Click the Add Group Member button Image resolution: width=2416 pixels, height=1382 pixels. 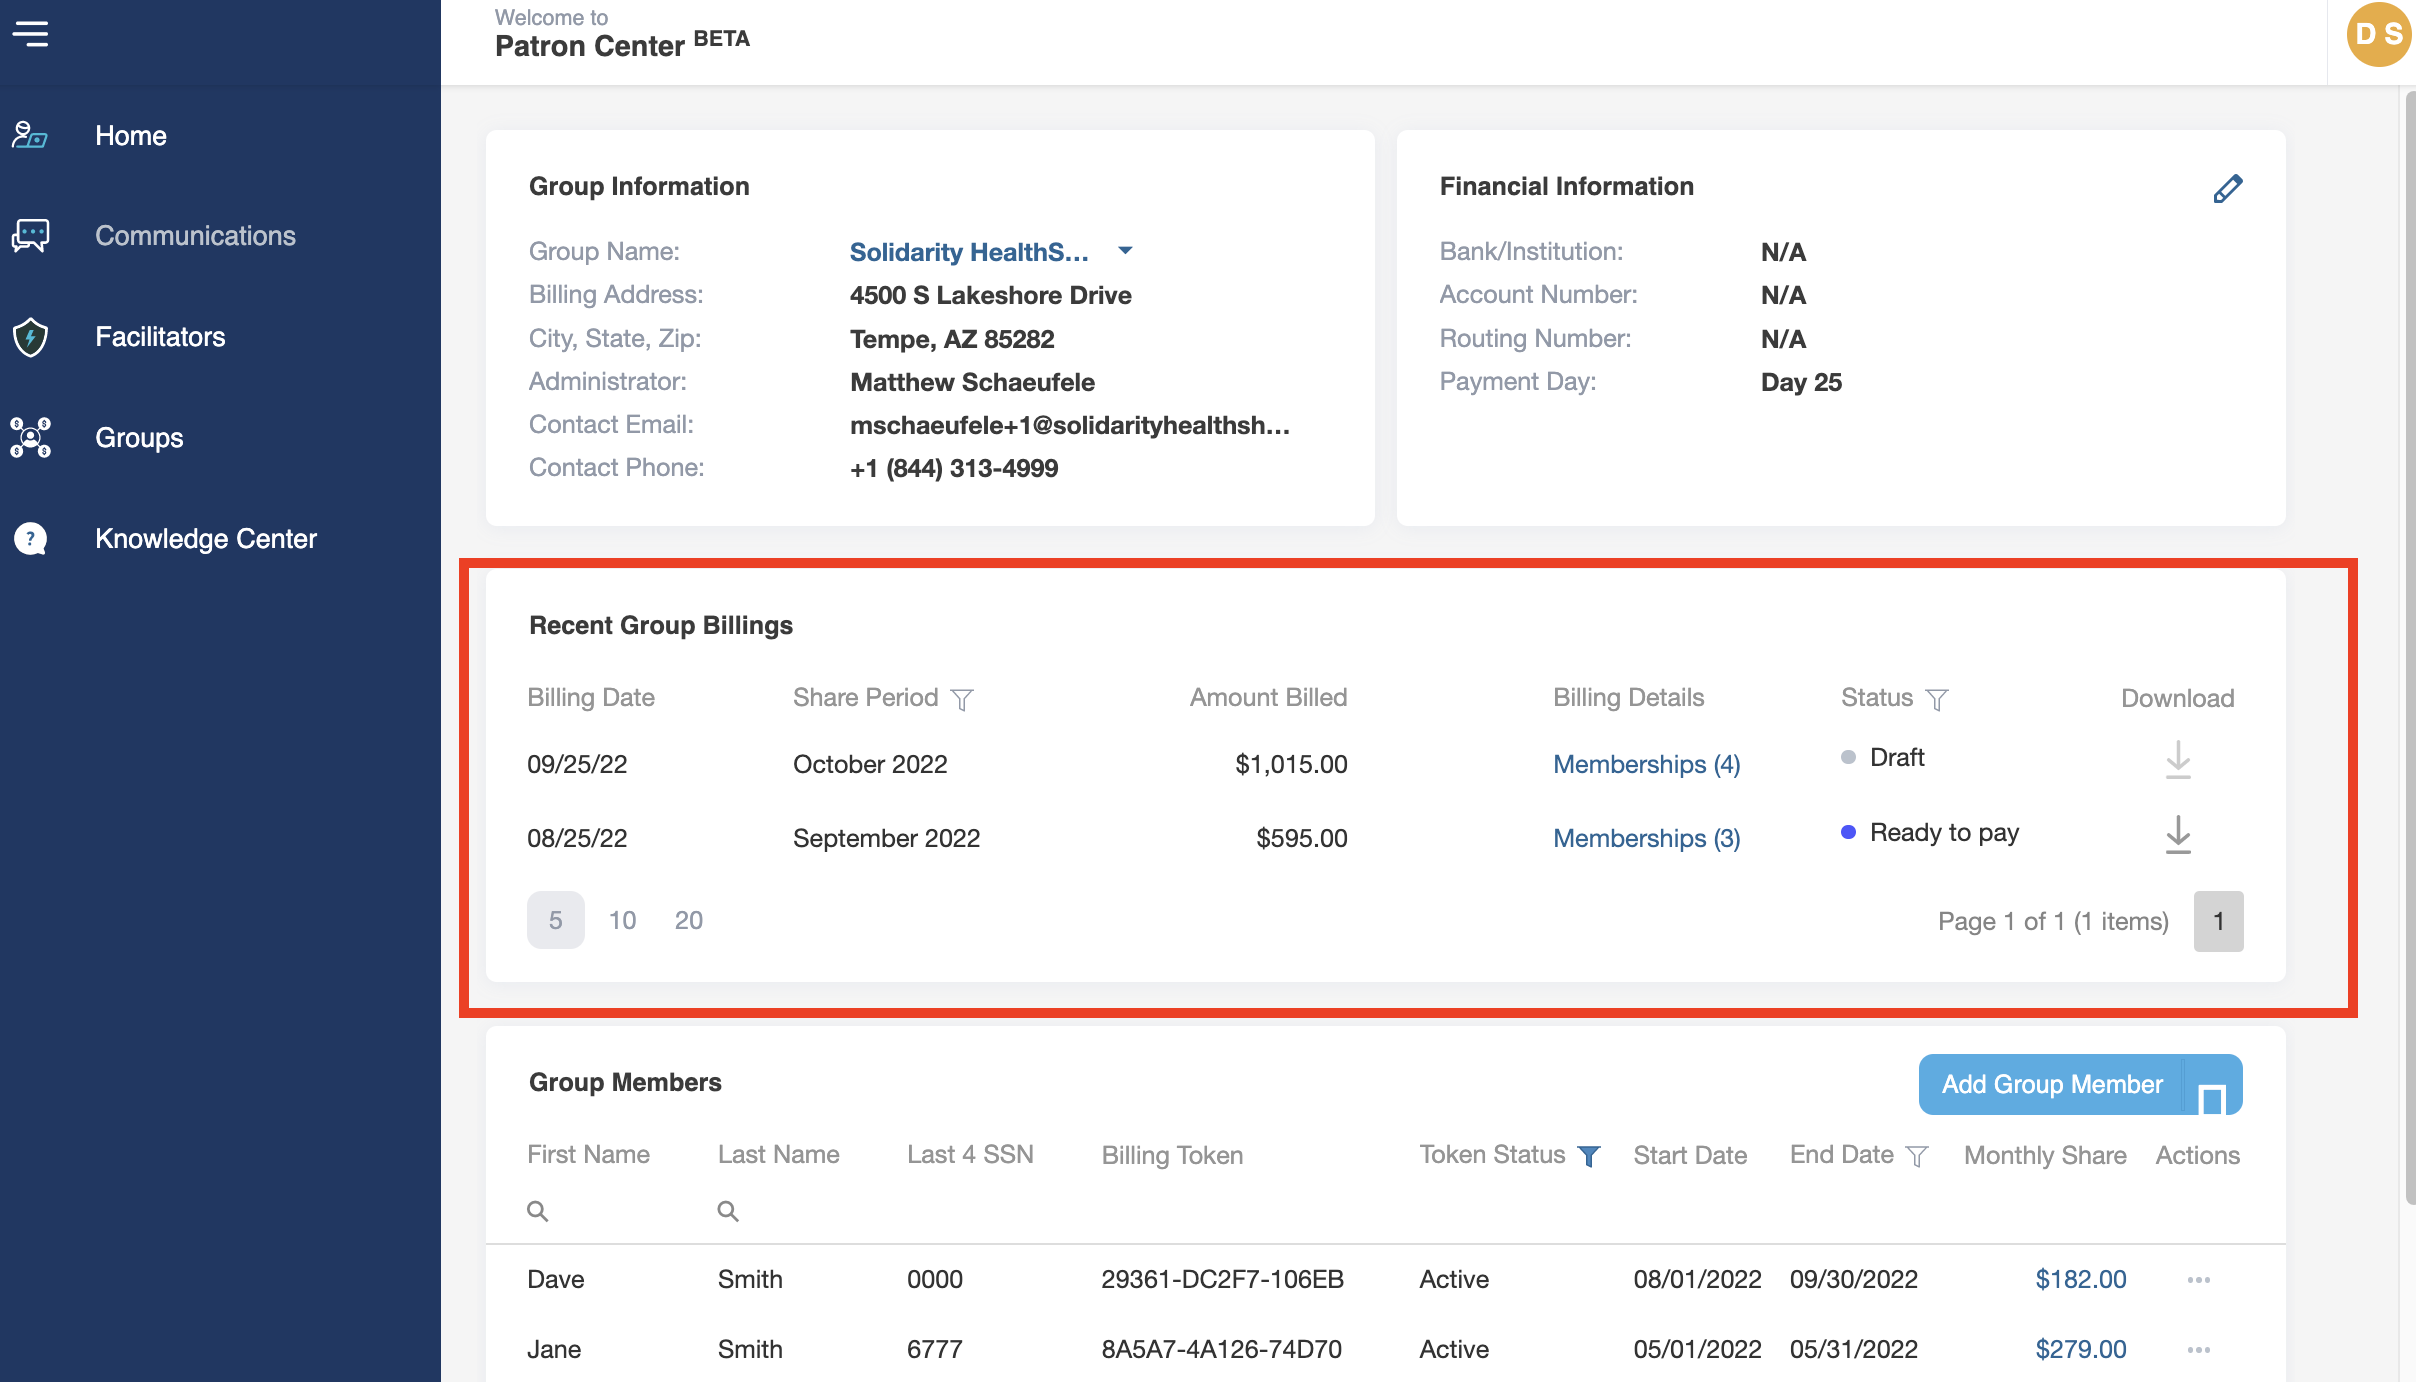click(x=2051, y=1085)
